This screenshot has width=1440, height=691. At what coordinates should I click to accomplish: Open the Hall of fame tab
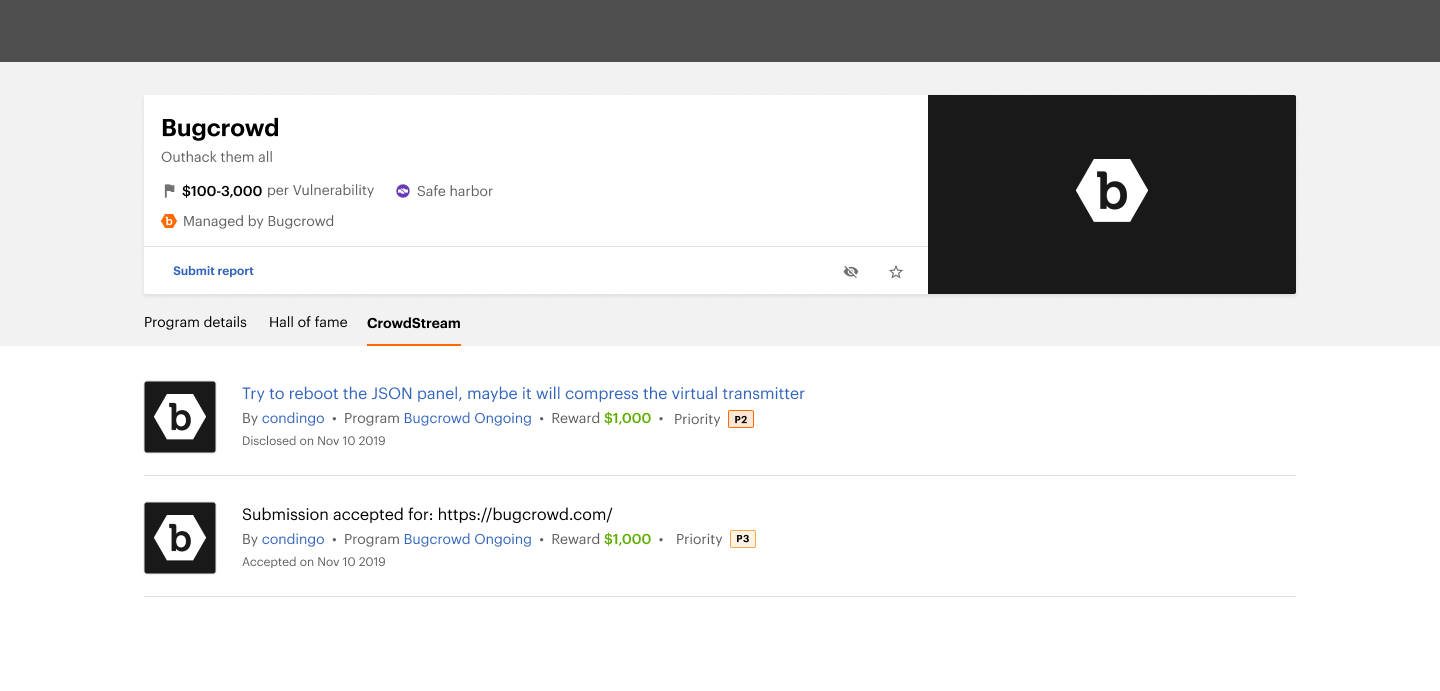point(308,322)
